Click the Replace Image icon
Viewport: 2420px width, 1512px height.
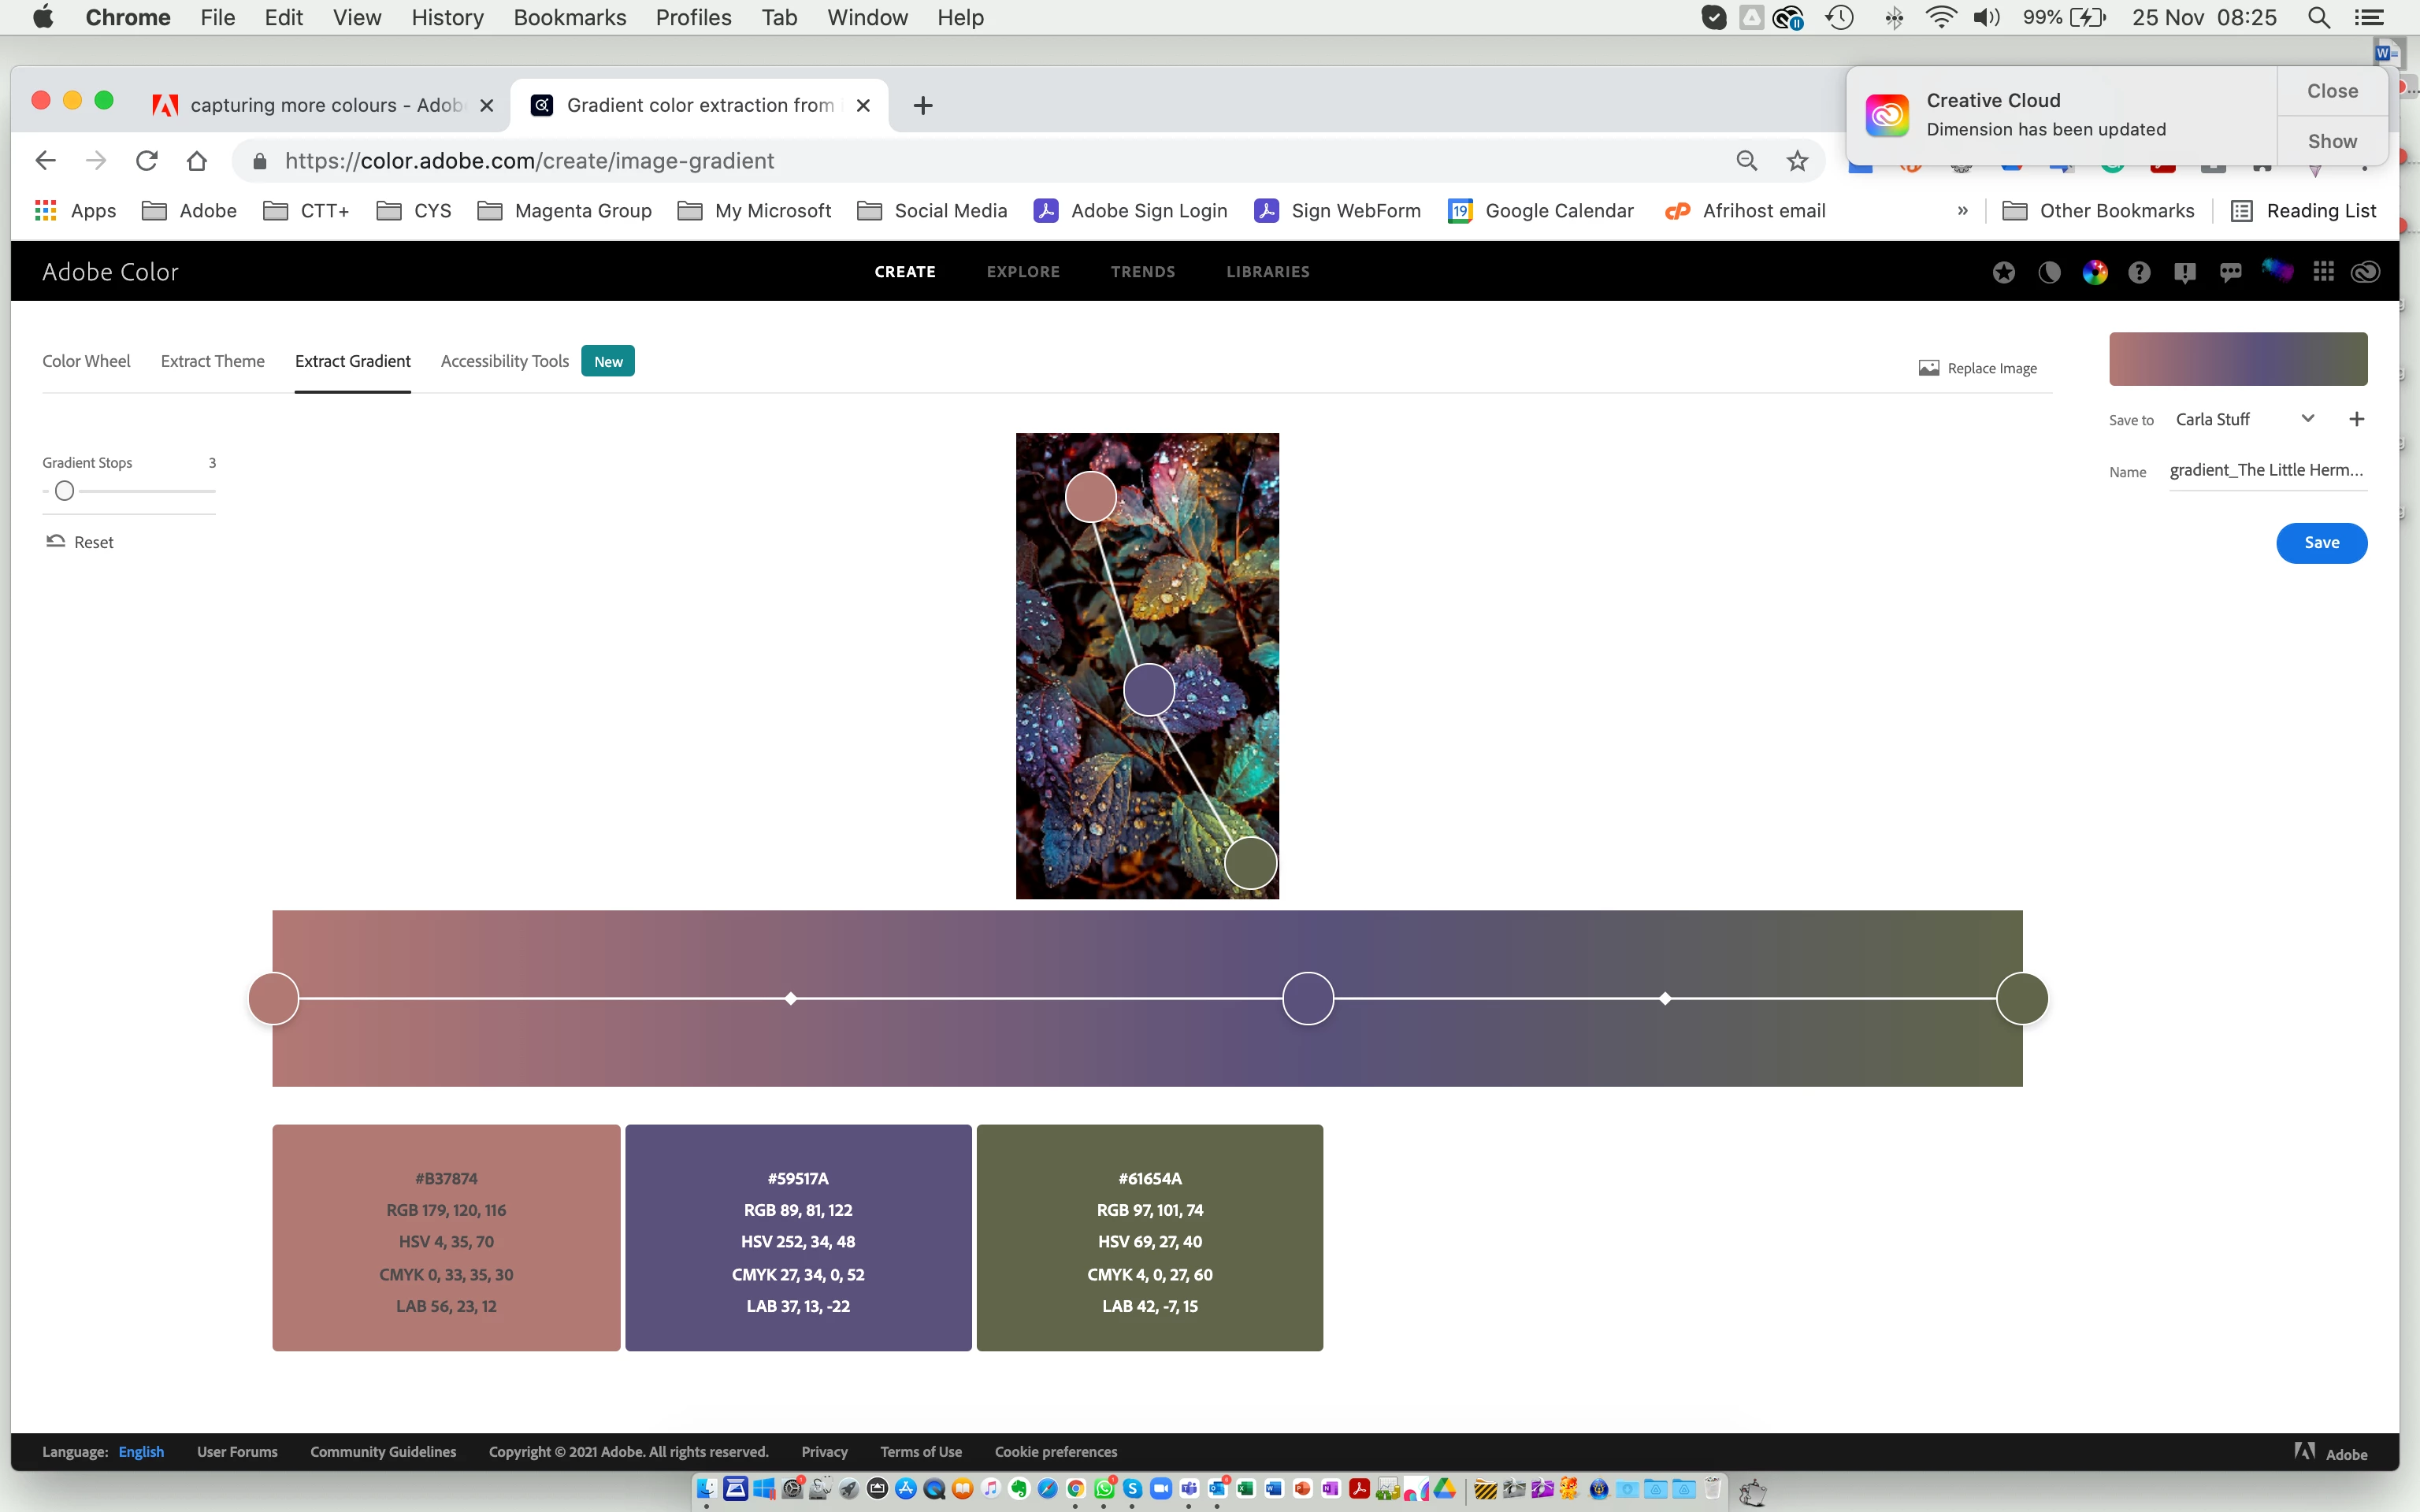pyautogui.click(x=1929, y=368)
